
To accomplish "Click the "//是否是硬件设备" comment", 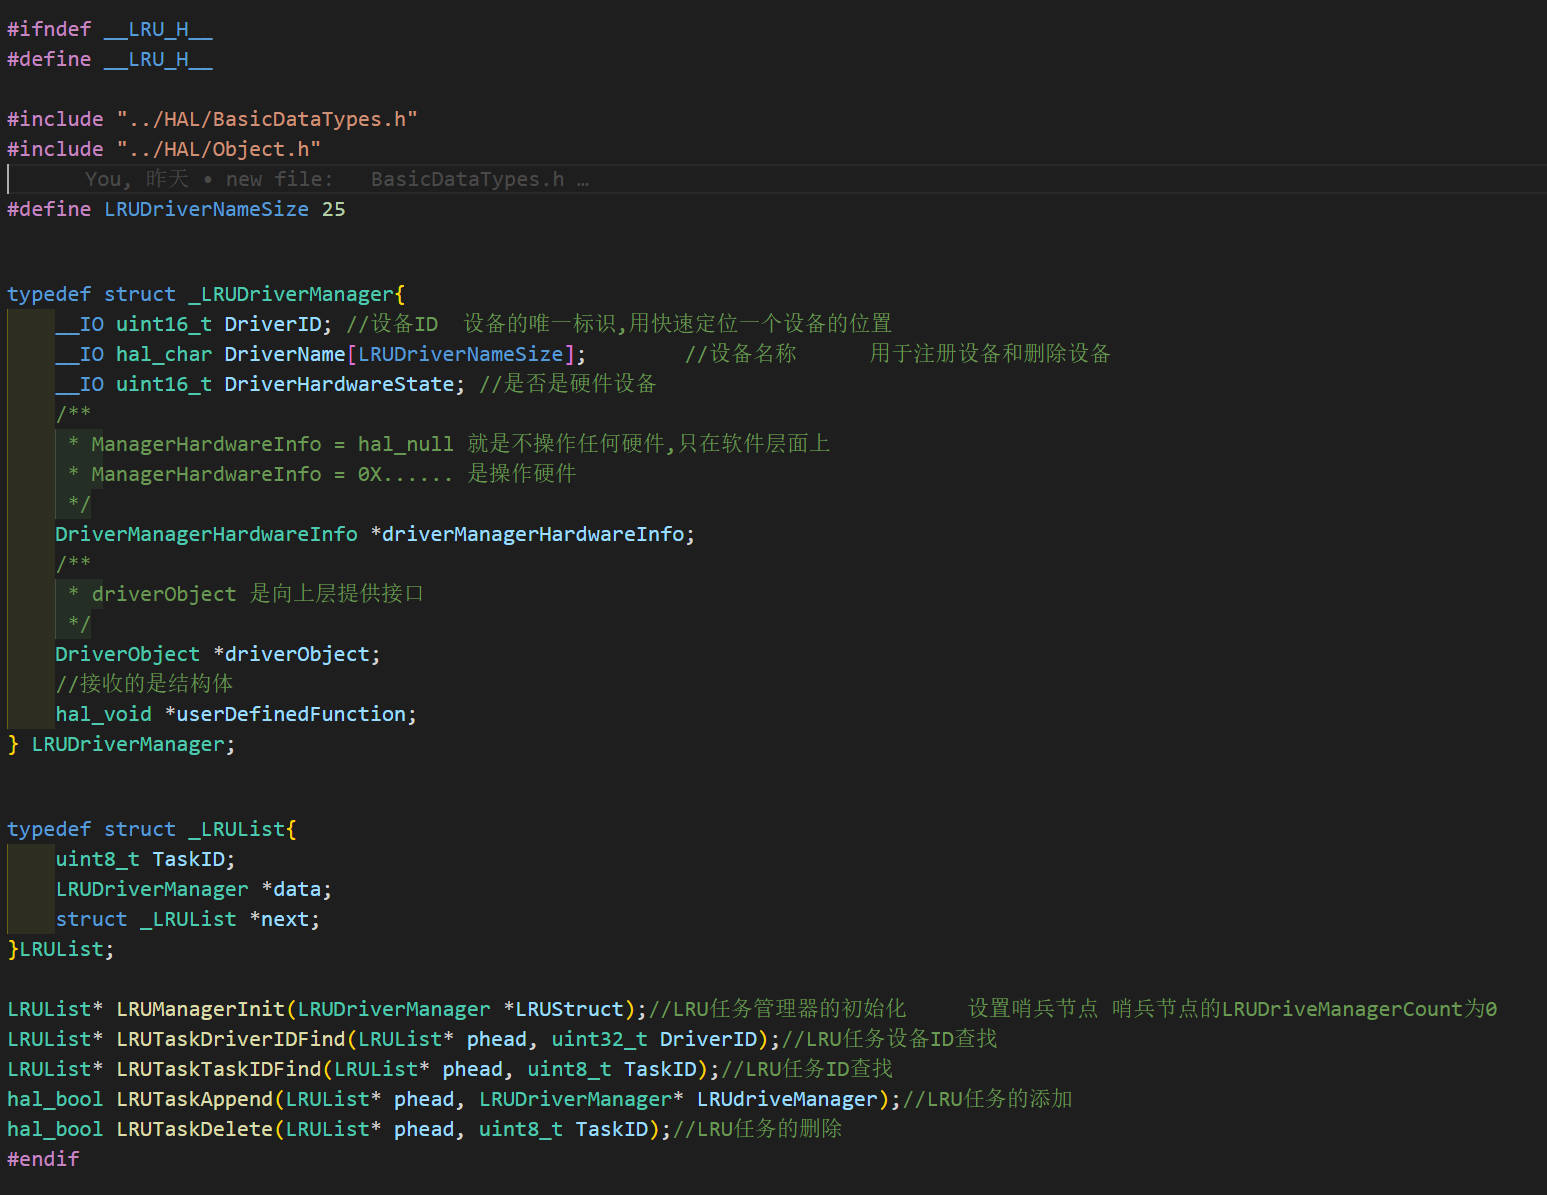I will [x=568, y=384].
